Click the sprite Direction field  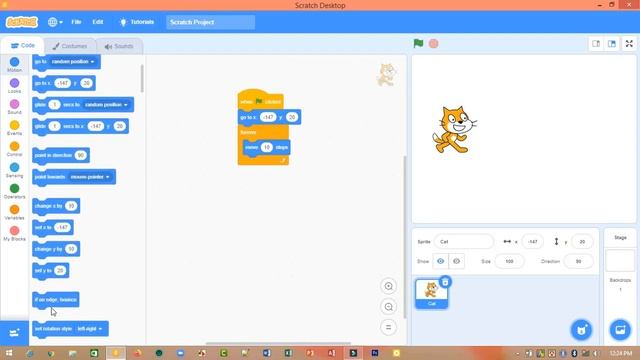578,261
